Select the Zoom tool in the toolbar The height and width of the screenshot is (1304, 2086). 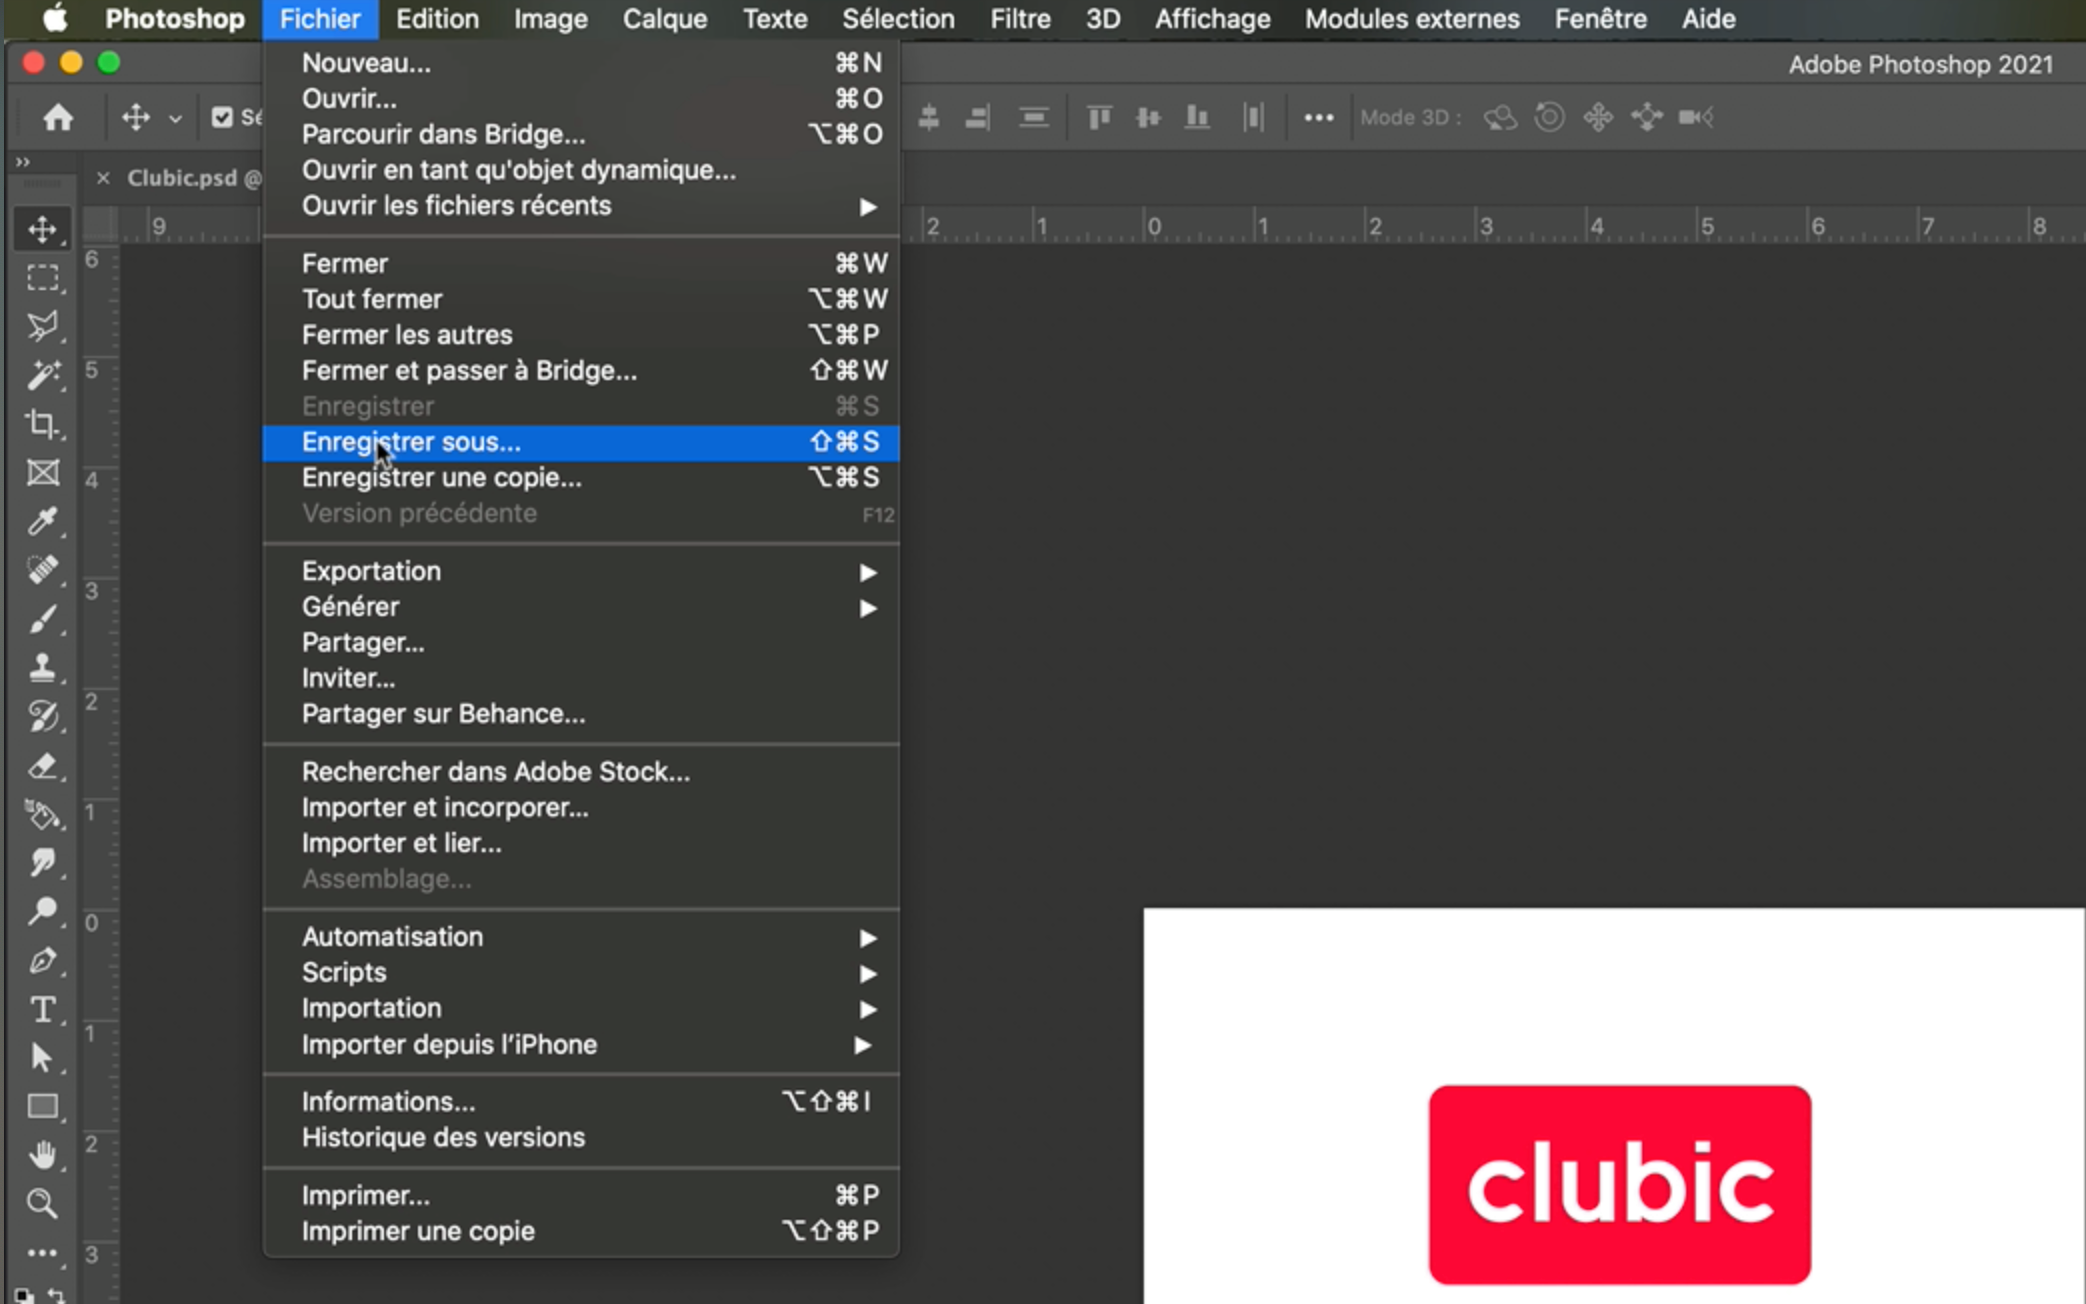coord(42,1203)
